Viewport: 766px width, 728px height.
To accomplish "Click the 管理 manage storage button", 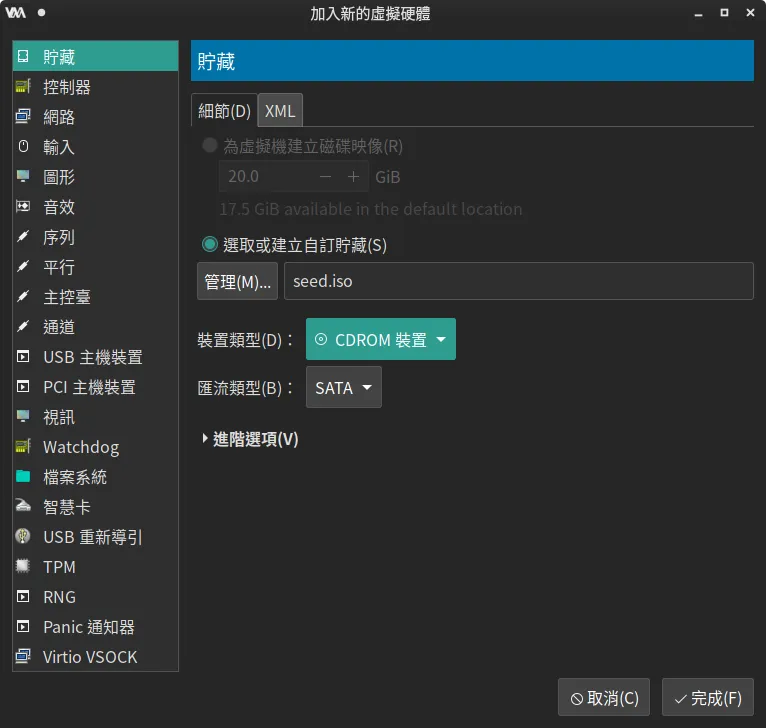I will coord(237,282).
